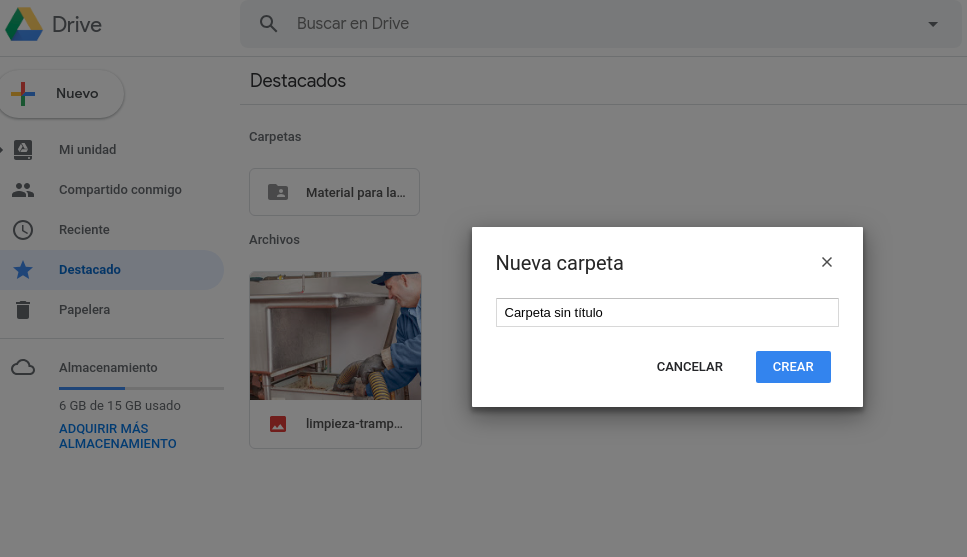This screenshot has width=967, height=557.
Task: Open search options dropdown arrow
Action: pyautogui.click(x=933, y=24)
